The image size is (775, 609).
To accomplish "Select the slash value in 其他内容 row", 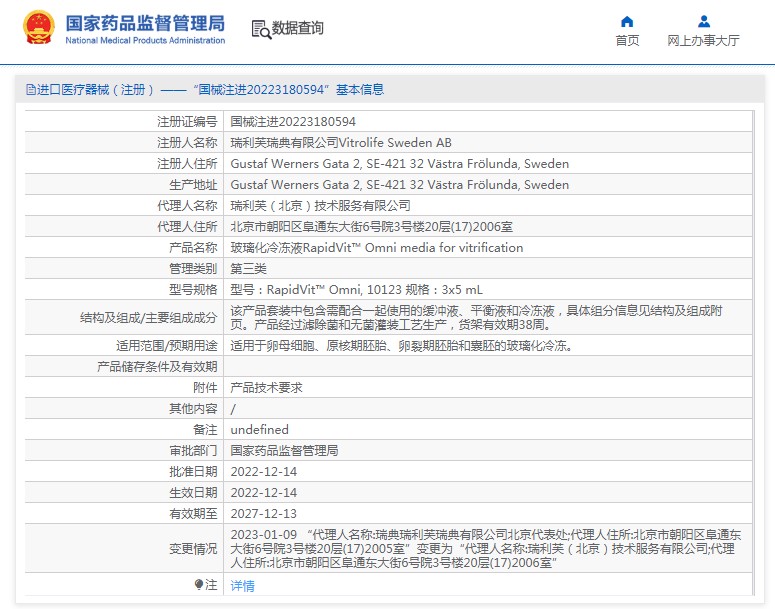I will pyautogui.click(x=233, y=409).
